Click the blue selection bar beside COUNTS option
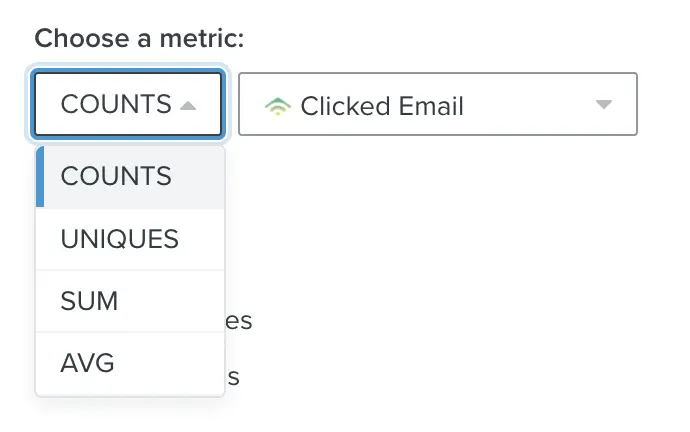Screen dimensions: 690x432 tap(40, 176)
